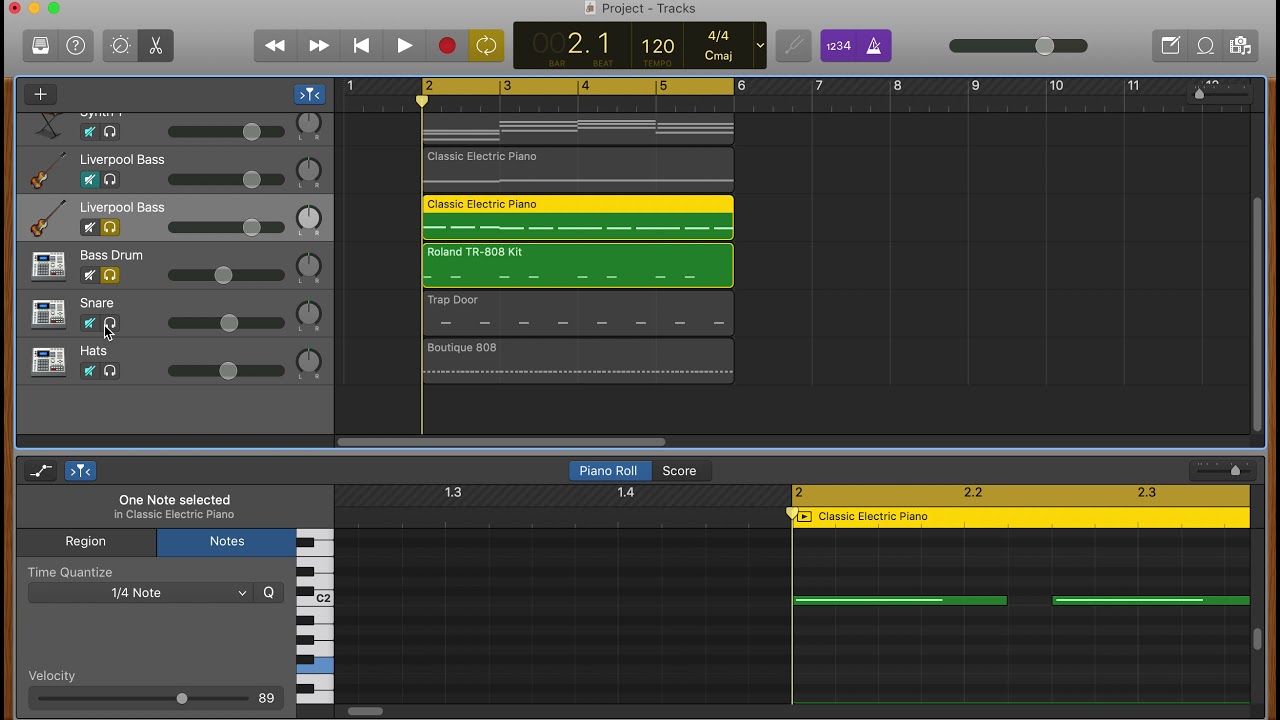Mute the Bass Drum track

(x=89, y=275)
